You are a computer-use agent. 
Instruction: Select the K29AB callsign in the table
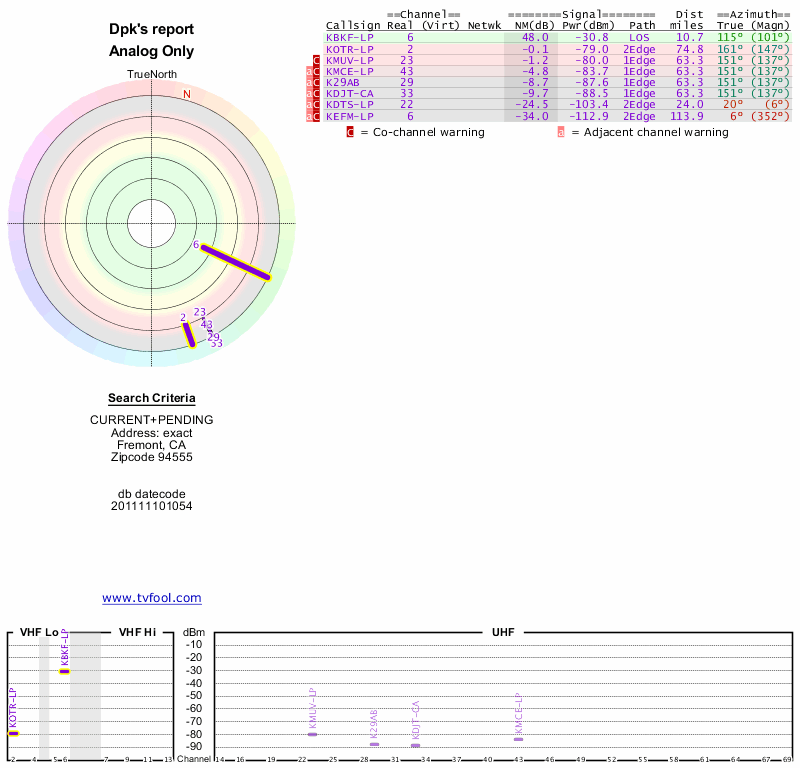[x=345, y=82]
